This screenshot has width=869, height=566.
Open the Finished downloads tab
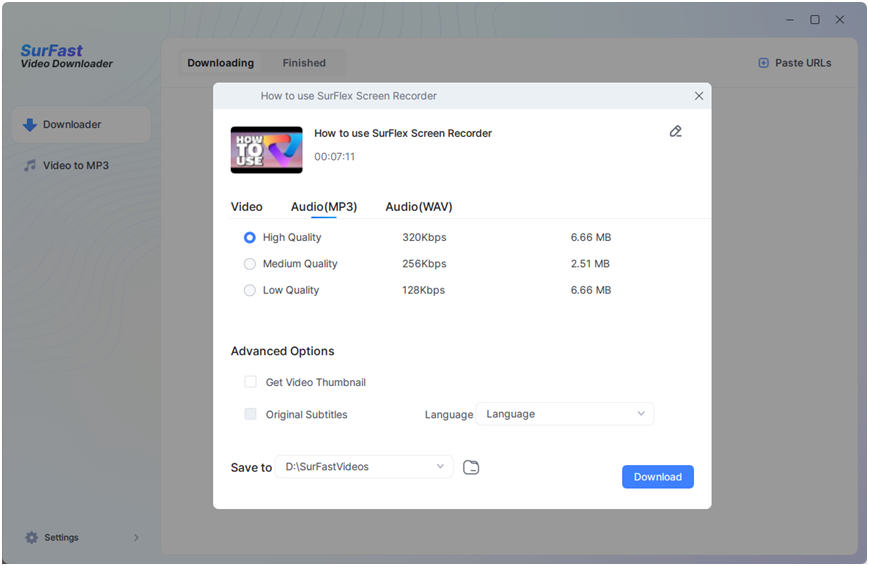coord(304,63)
